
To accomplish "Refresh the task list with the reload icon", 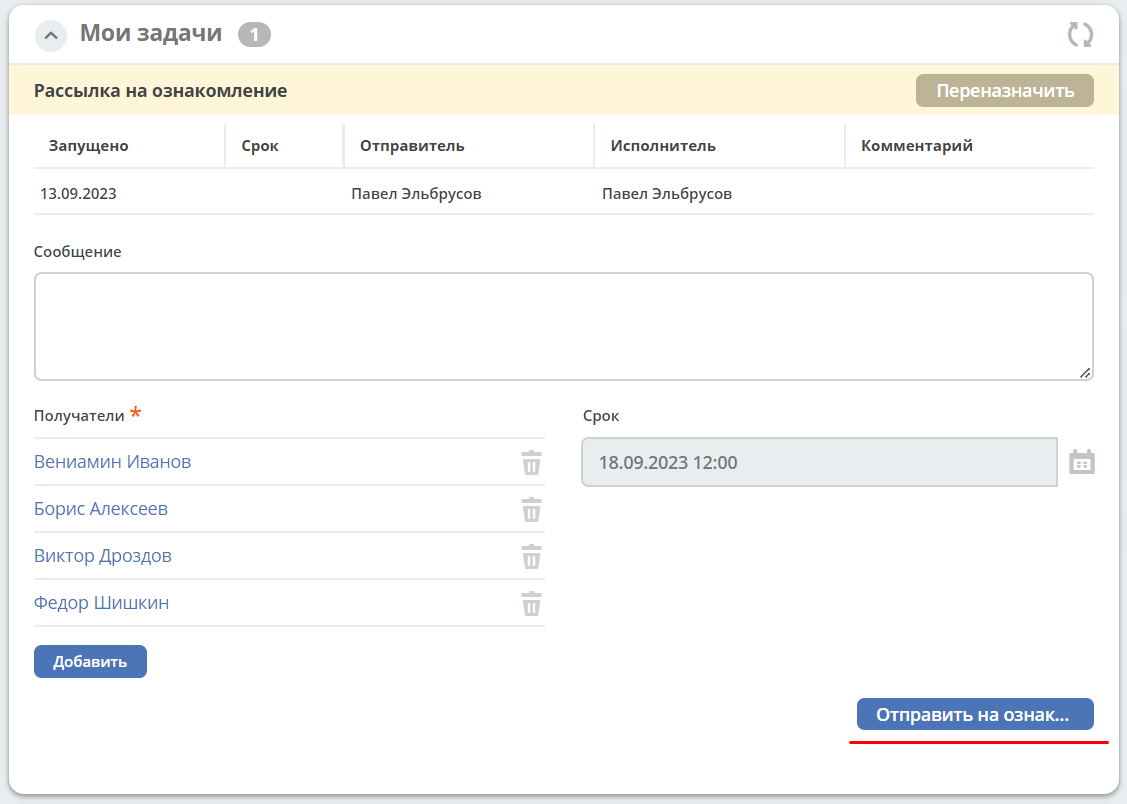I will pos(1080,34).
